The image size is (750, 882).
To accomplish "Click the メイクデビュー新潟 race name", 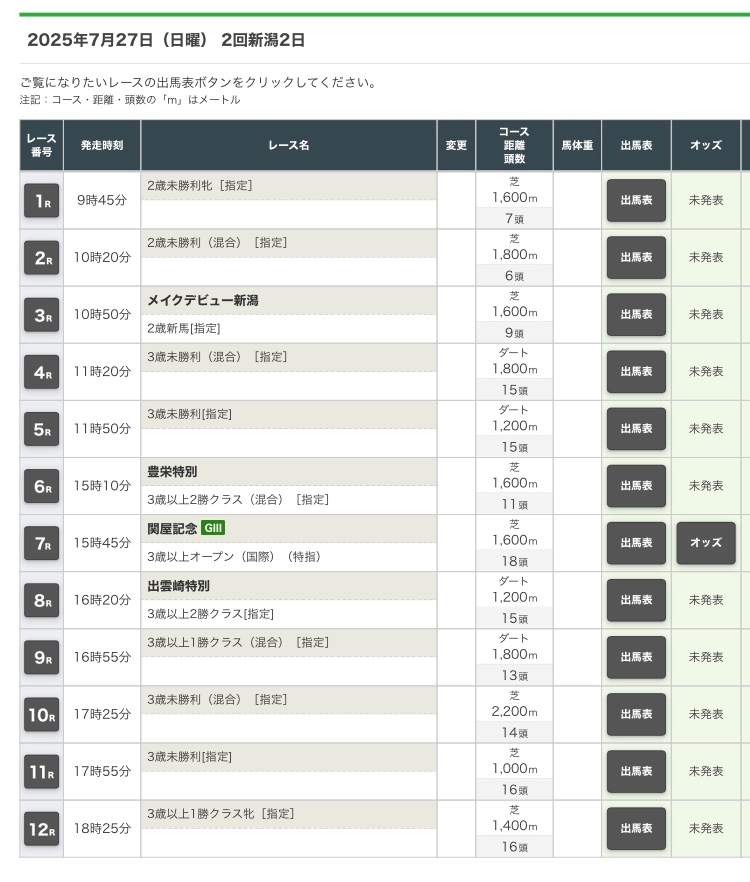I will [203, 300].
